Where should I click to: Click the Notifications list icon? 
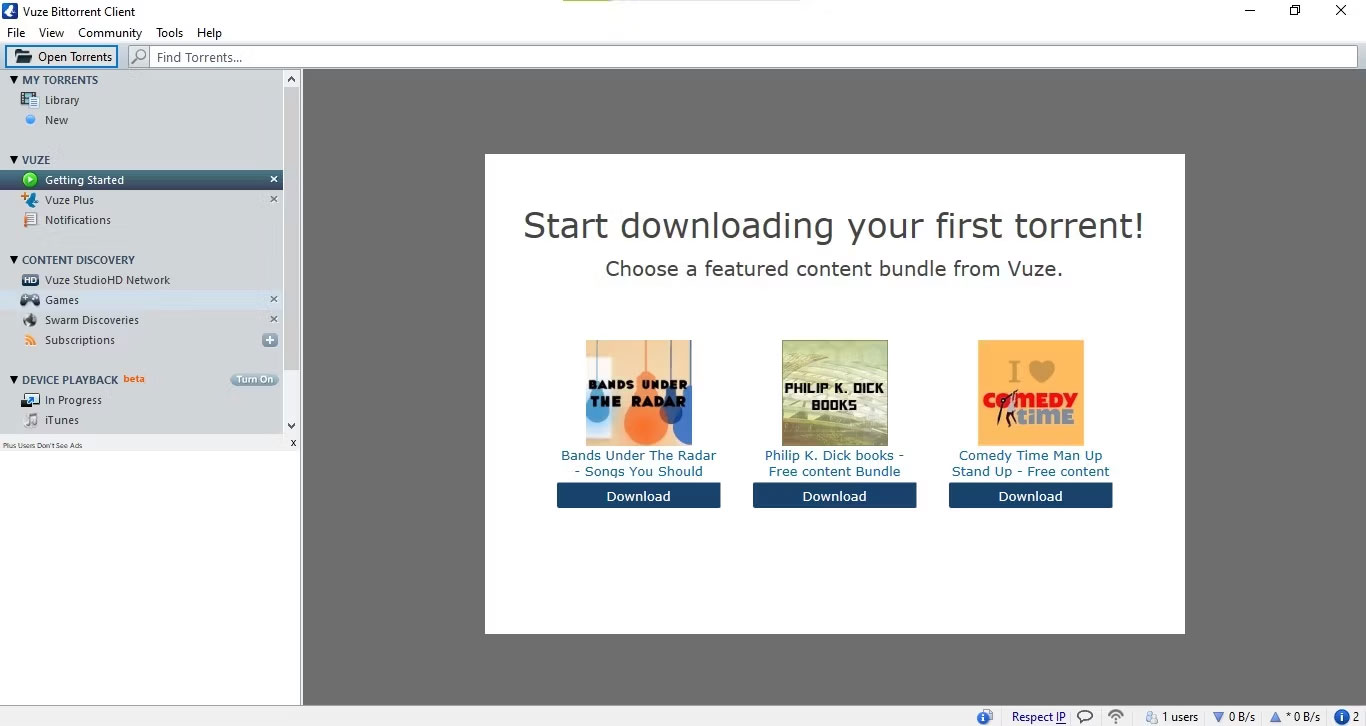[30, 220]
